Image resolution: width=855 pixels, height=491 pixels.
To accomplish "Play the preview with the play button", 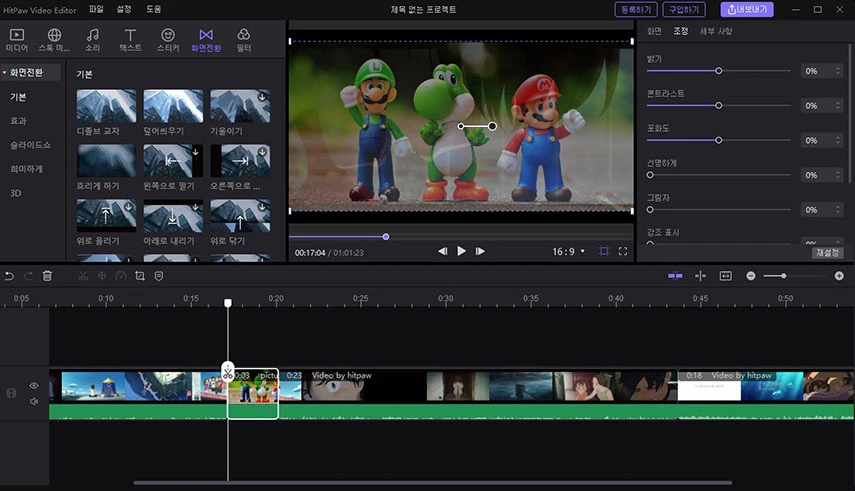I will pyautogui.click(x=461, y=251).
